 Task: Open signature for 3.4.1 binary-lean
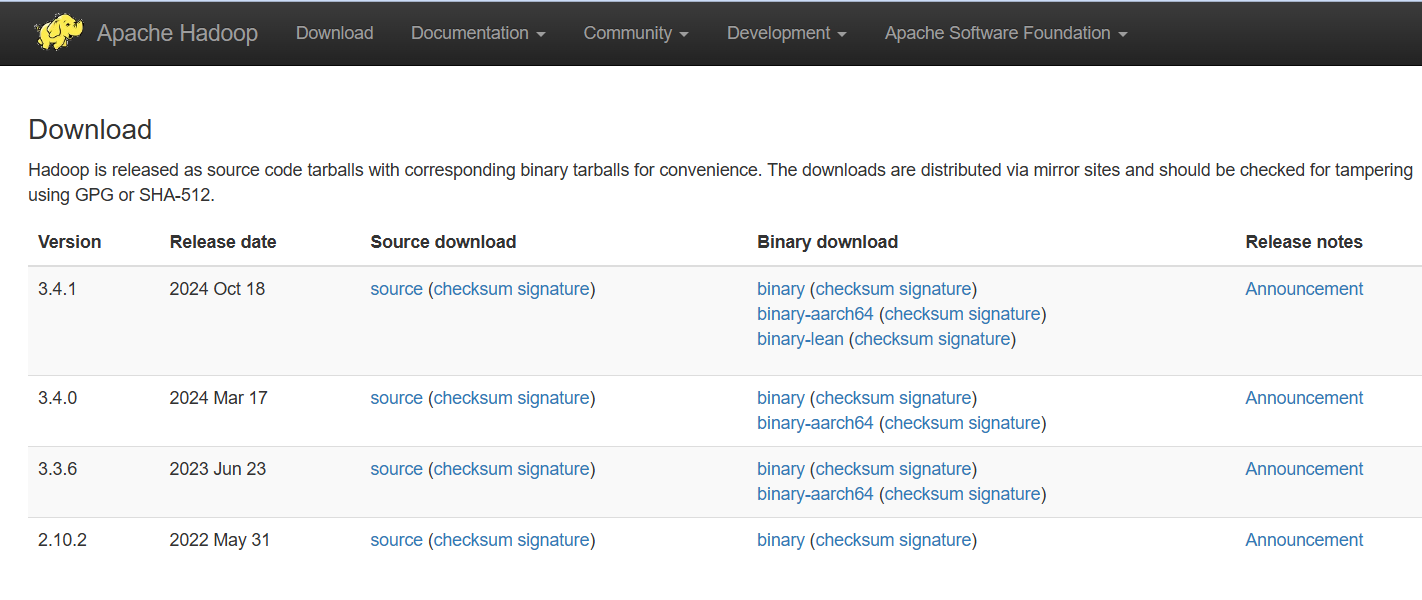coord(974,339)
